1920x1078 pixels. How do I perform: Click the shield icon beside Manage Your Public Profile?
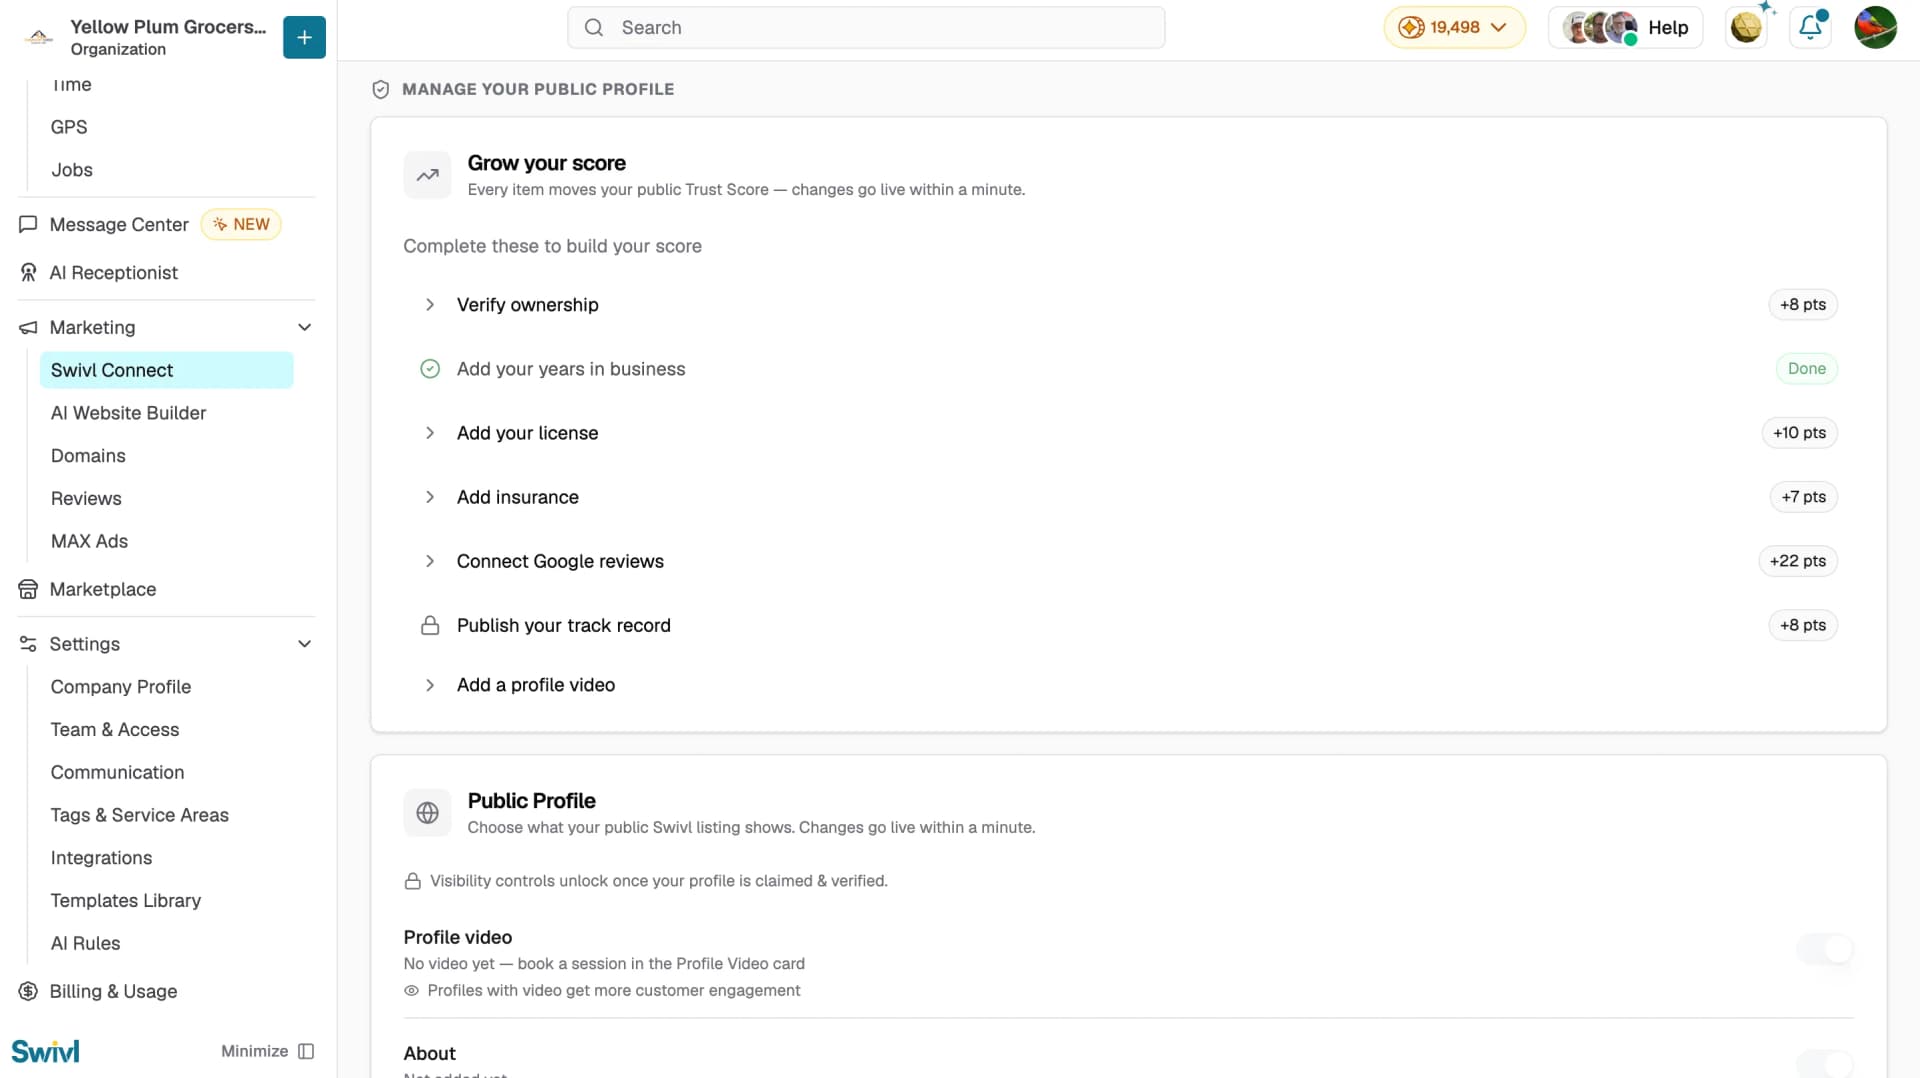click(x=381, y=89)
